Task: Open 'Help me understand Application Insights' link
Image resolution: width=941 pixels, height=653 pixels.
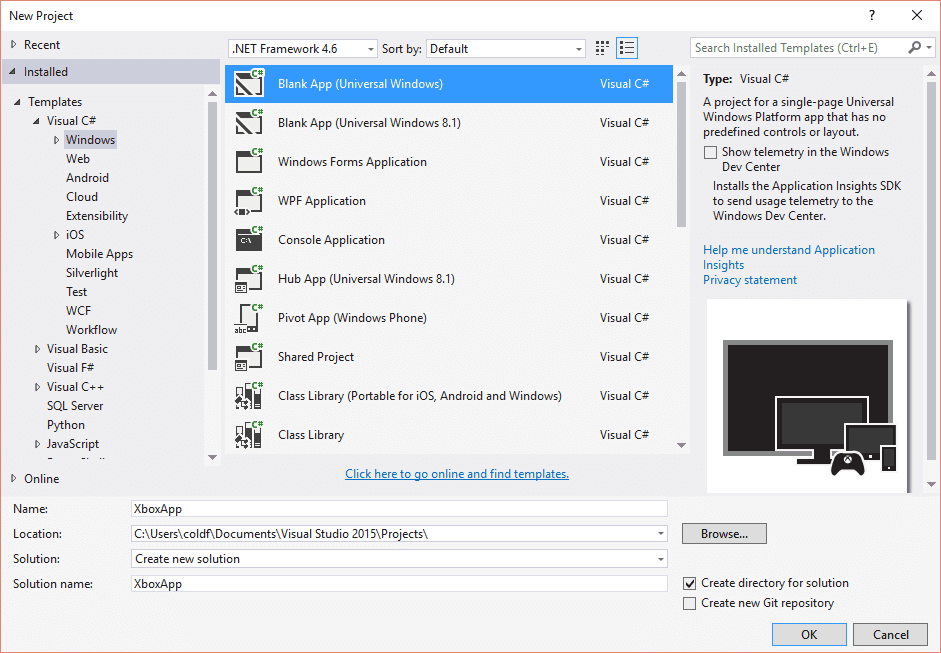Action: click(x=789, y=257)
